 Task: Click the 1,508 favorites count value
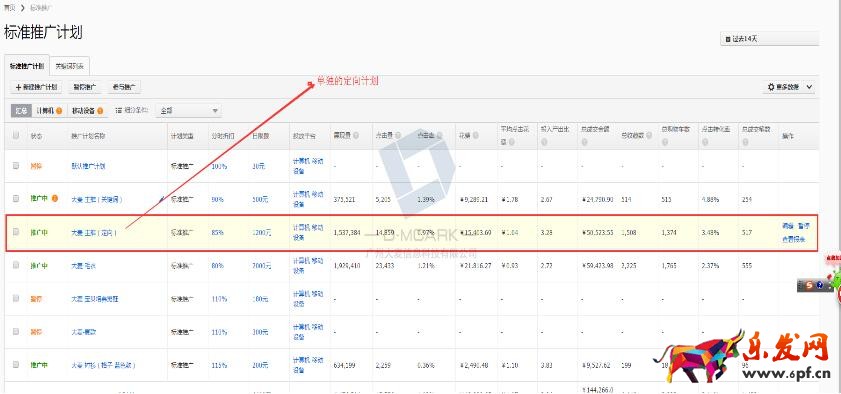point(629,233)
